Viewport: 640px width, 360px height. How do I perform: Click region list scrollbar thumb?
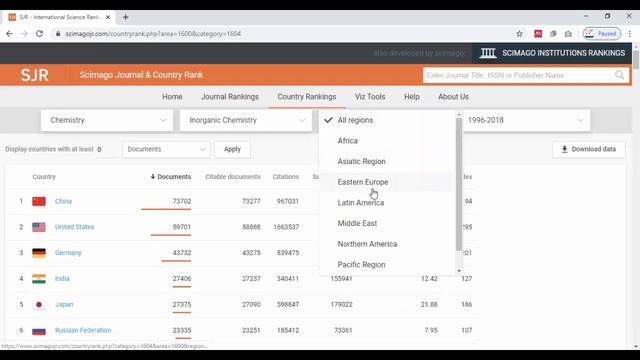click(459, 184)
